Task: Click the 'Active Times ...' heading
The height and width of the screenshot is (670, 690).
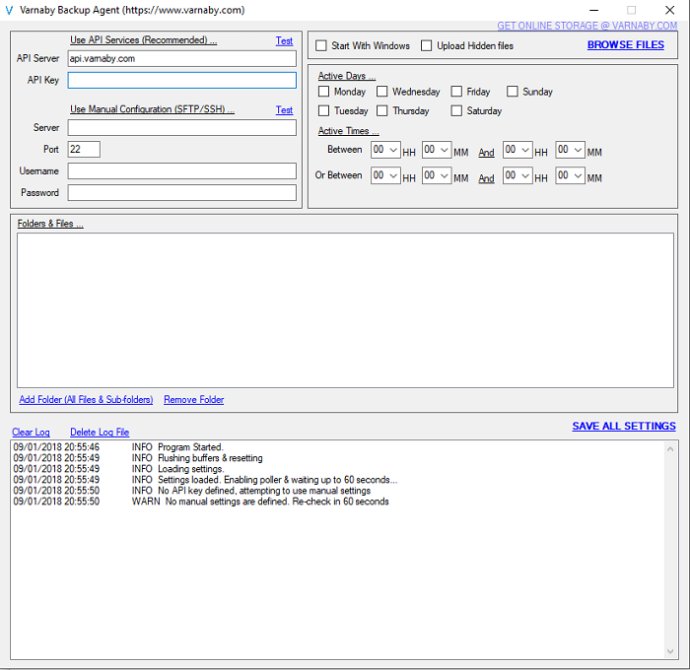Action: point(348,131)
